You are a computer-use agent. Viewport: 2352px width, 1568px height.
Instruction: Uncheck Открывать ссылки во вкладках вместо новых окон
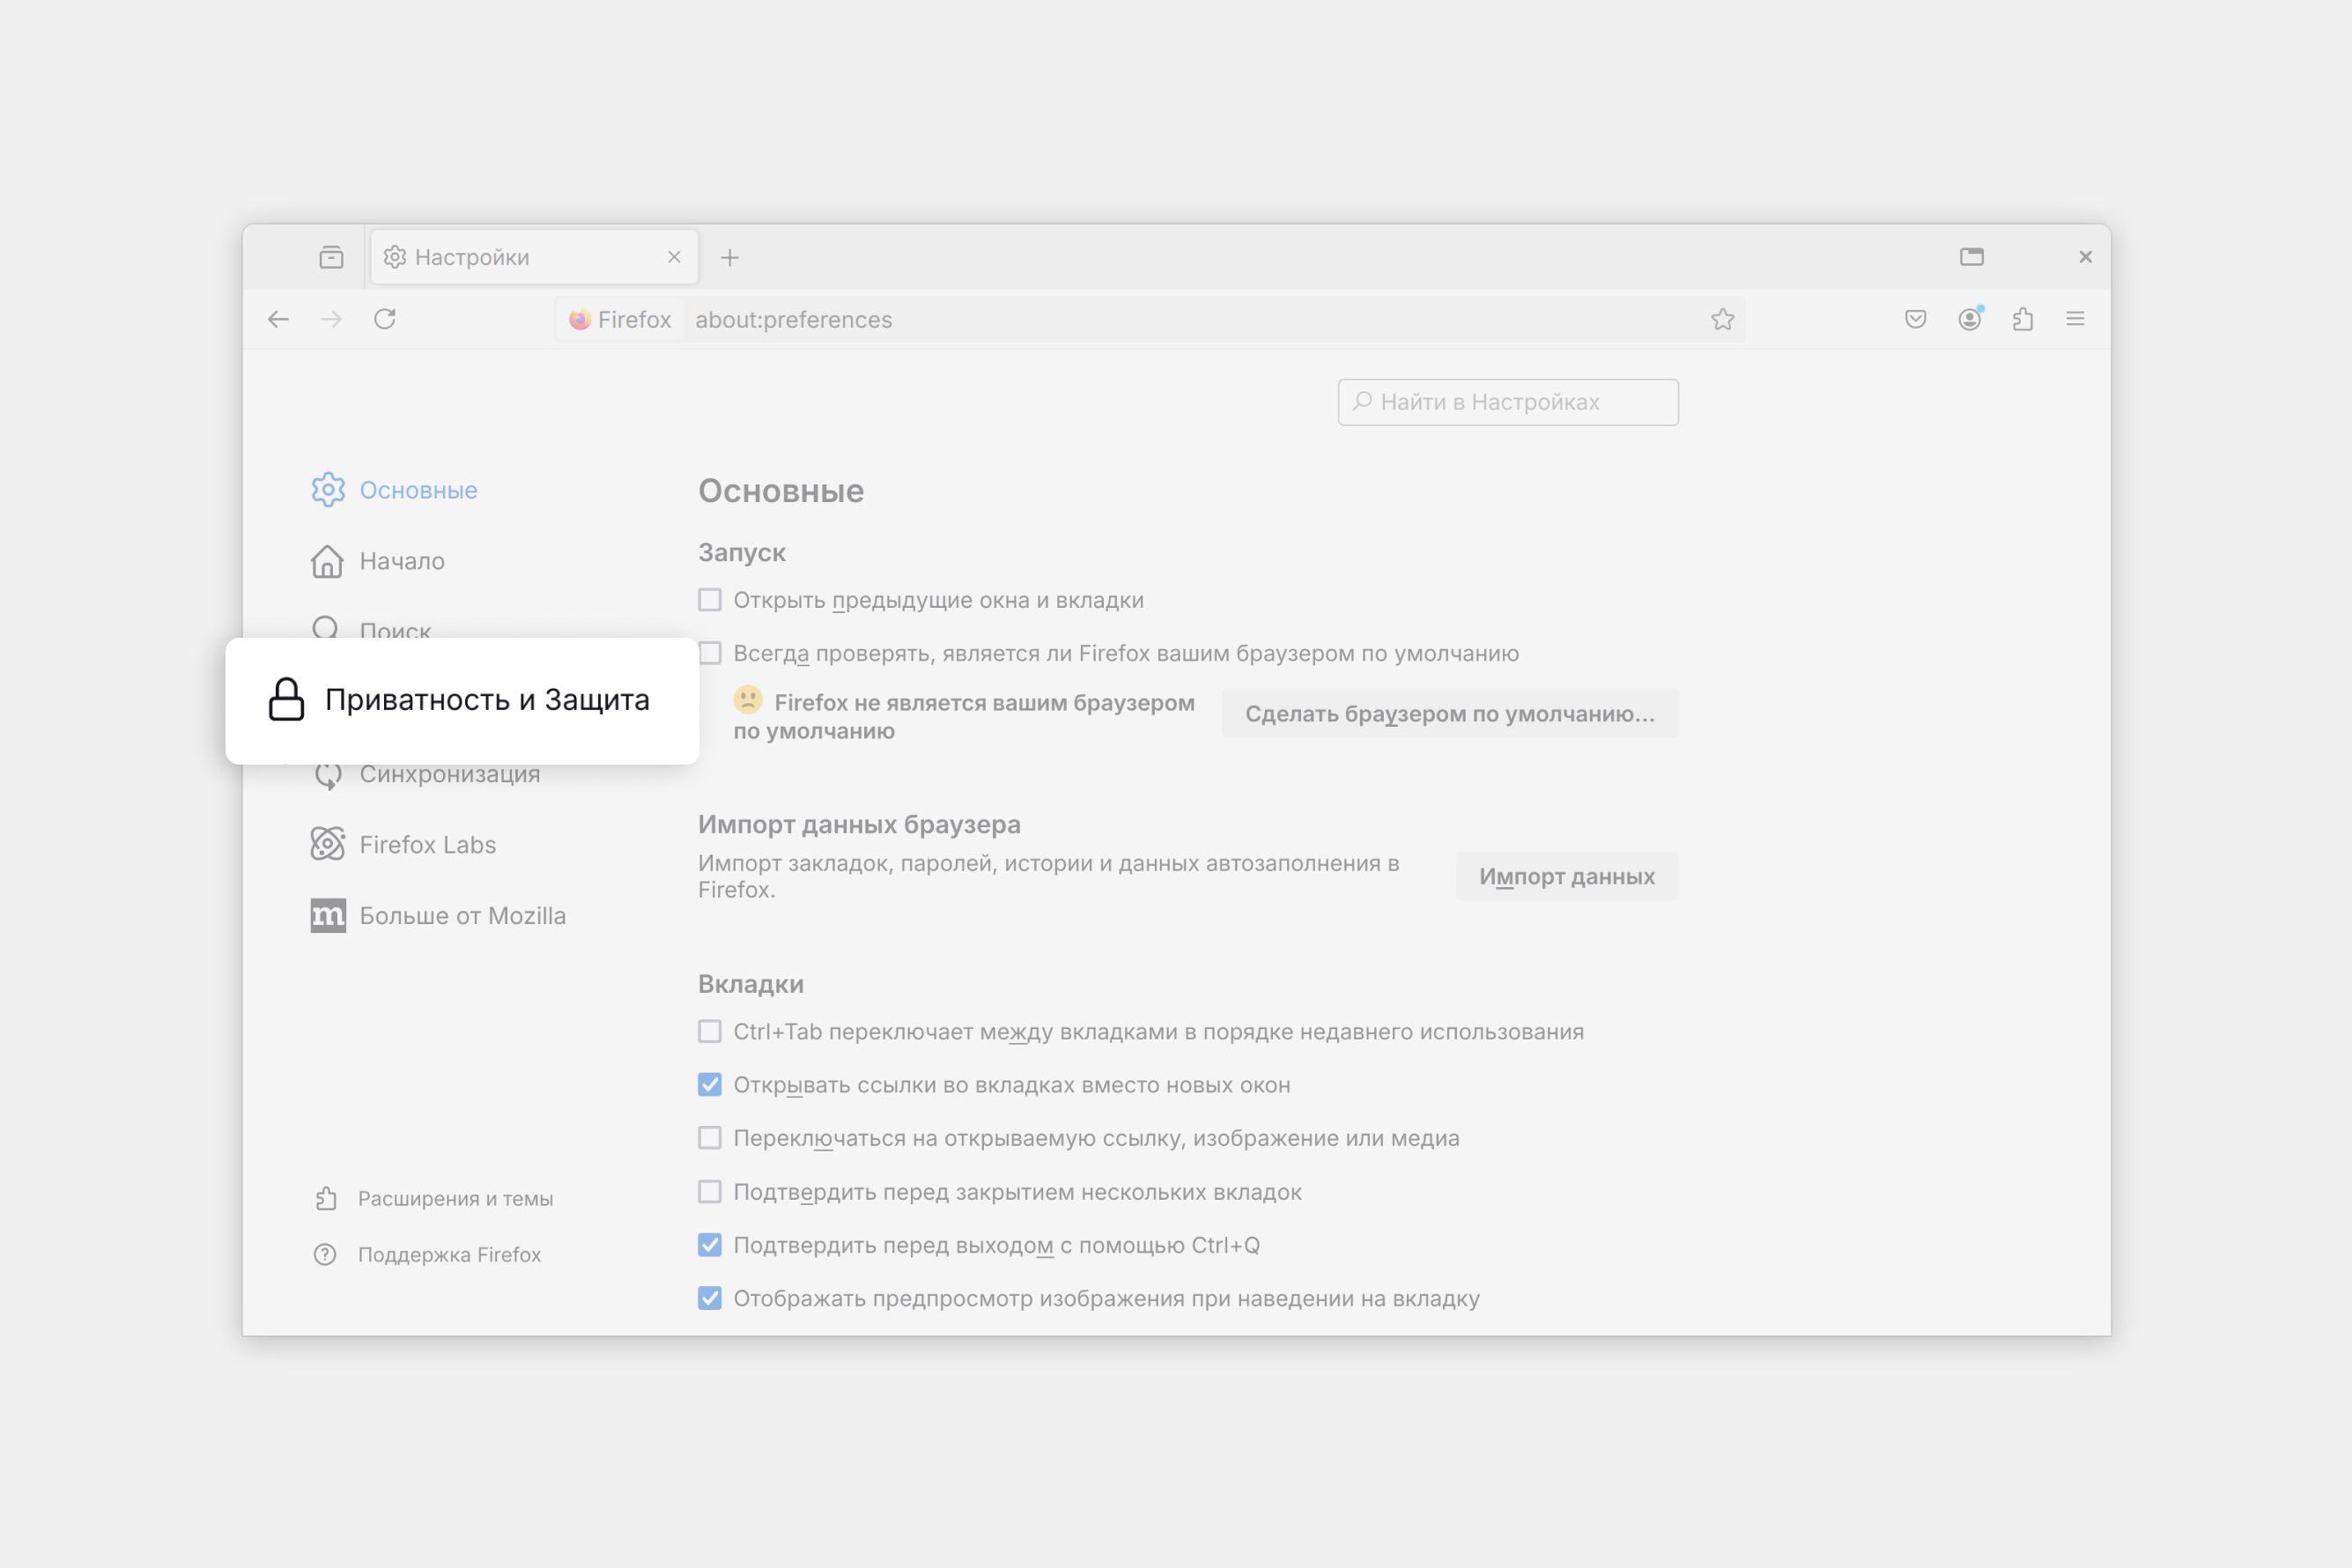710,1085
